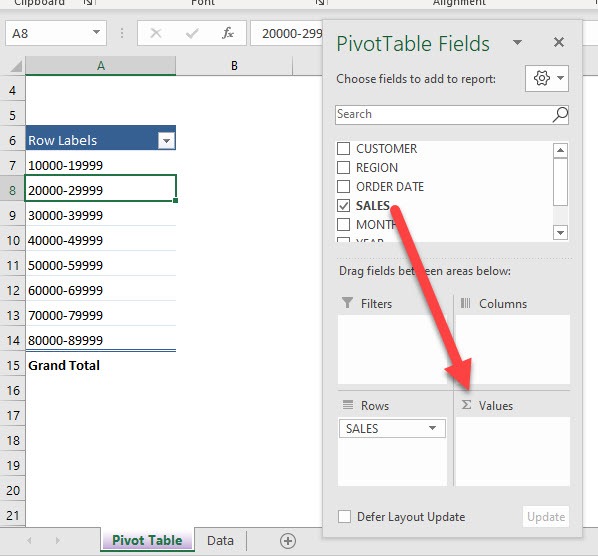Tick the MONTH field checkbox
This screenshot has width=598, height=556.
coord(343,225)
